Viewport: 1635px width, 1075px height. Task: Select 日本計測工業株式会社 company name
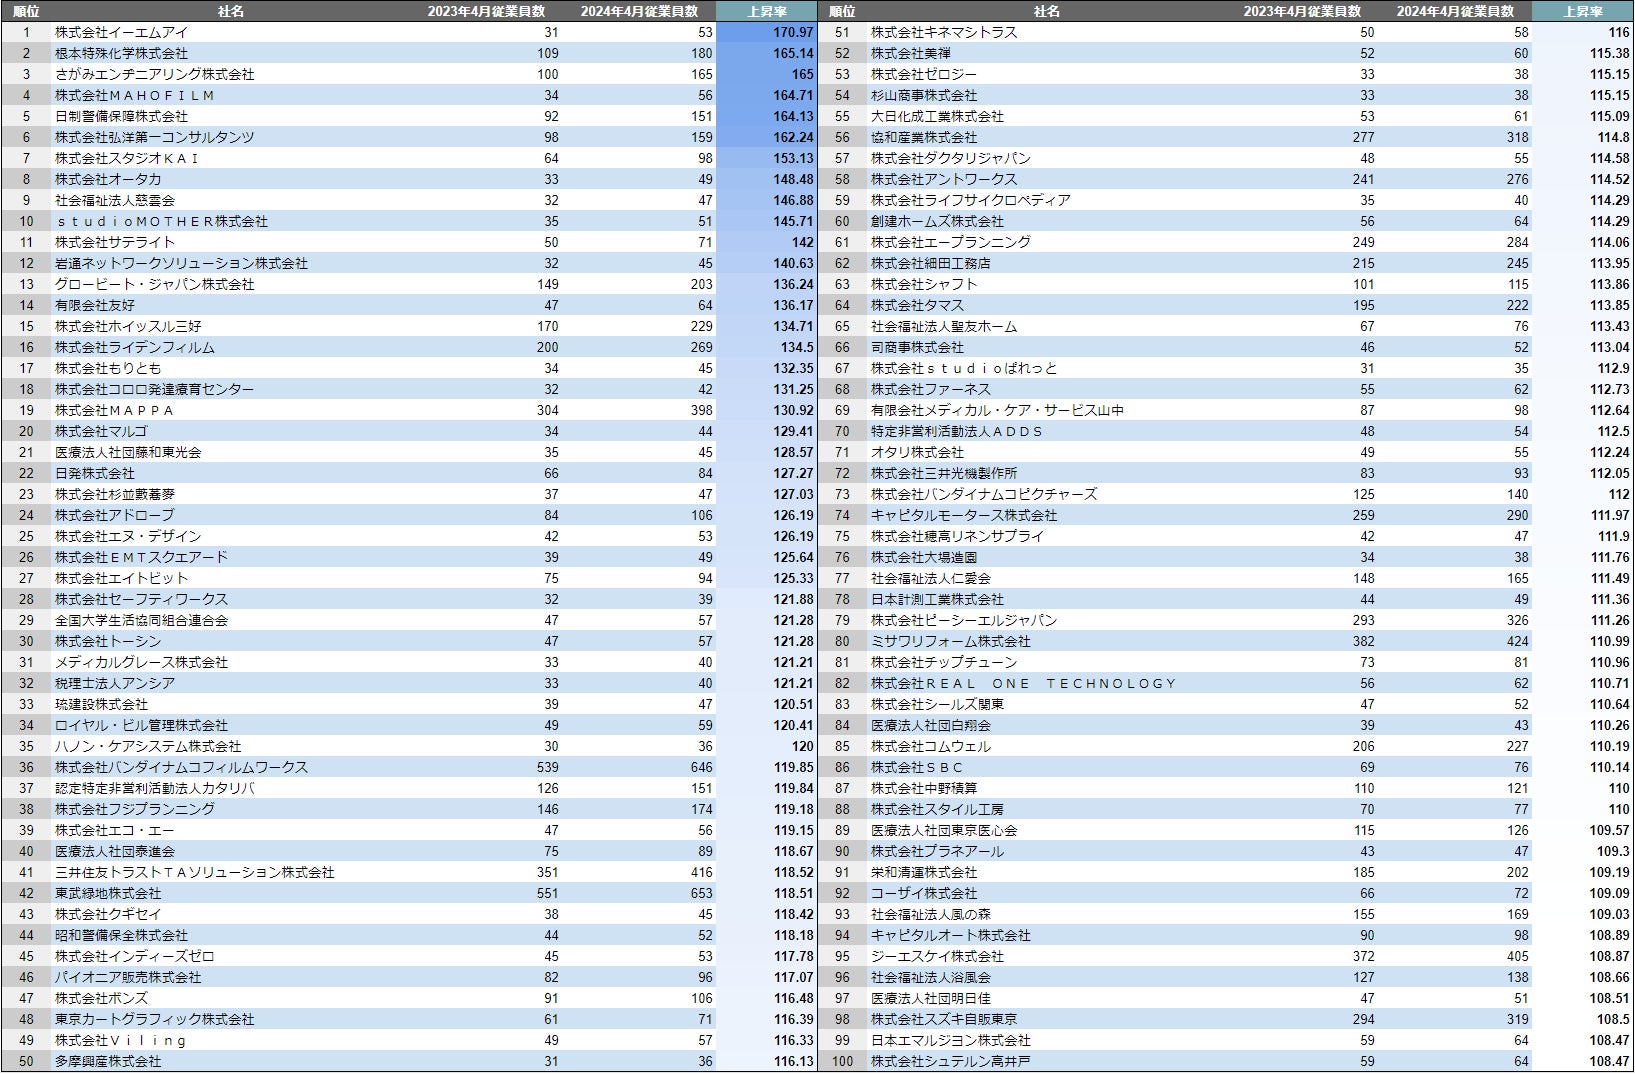(x=937, y=599)
